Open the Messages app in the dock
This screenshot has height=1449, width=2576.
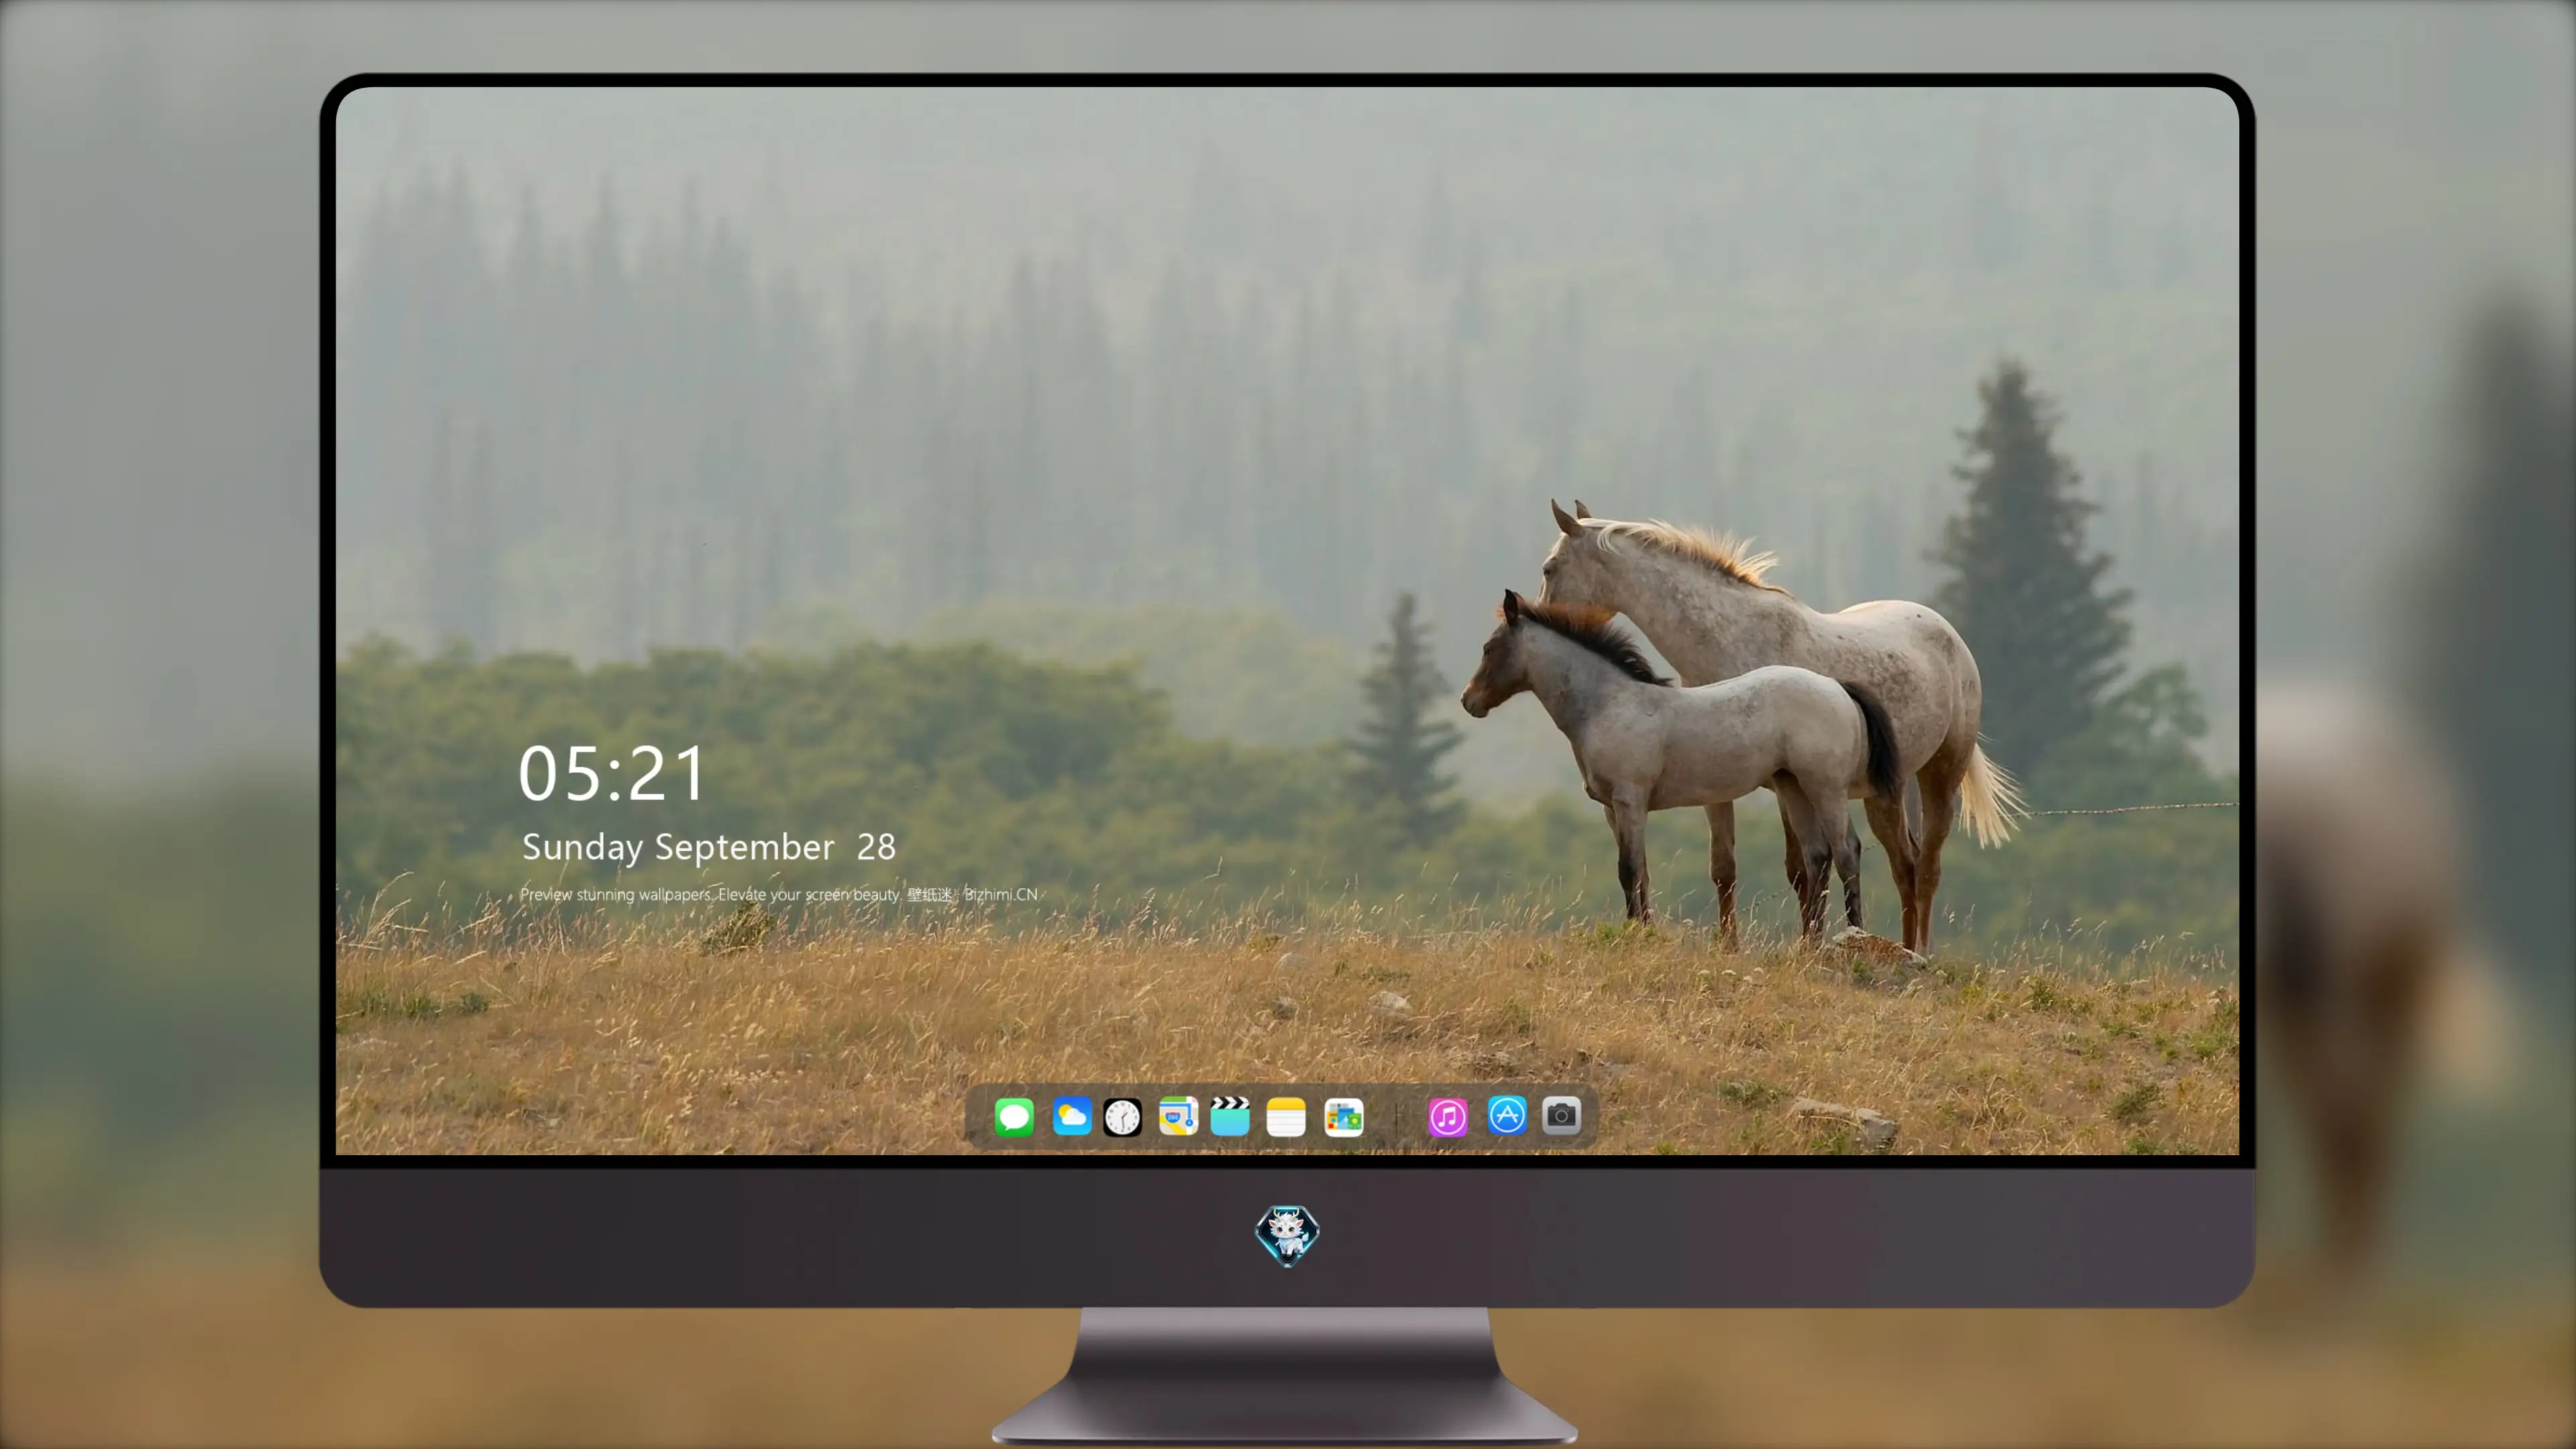(x=1014, y=1116)
